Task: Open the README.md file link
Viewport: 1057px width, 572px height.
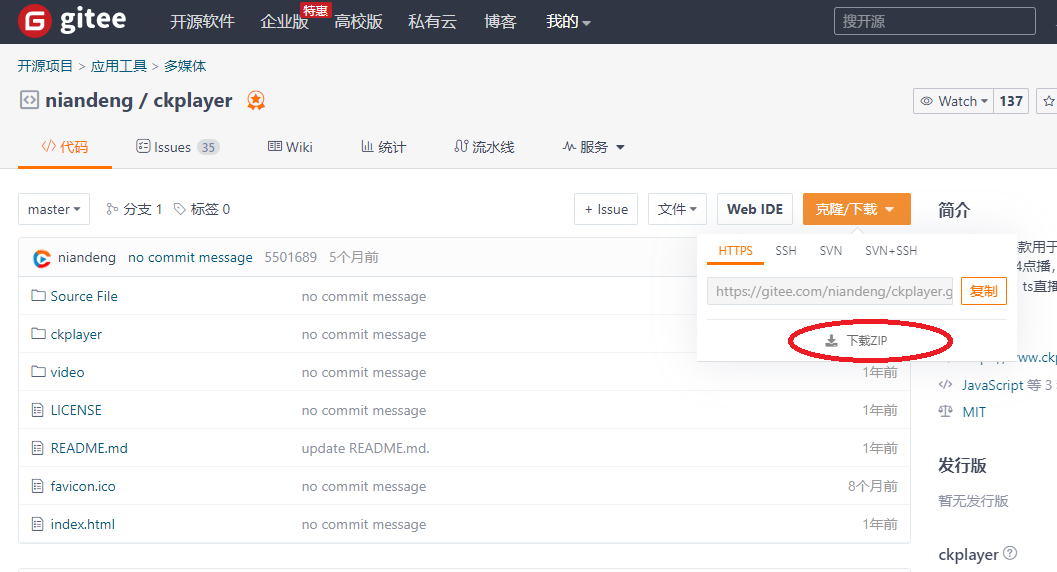Action: [x=89, y=448]
